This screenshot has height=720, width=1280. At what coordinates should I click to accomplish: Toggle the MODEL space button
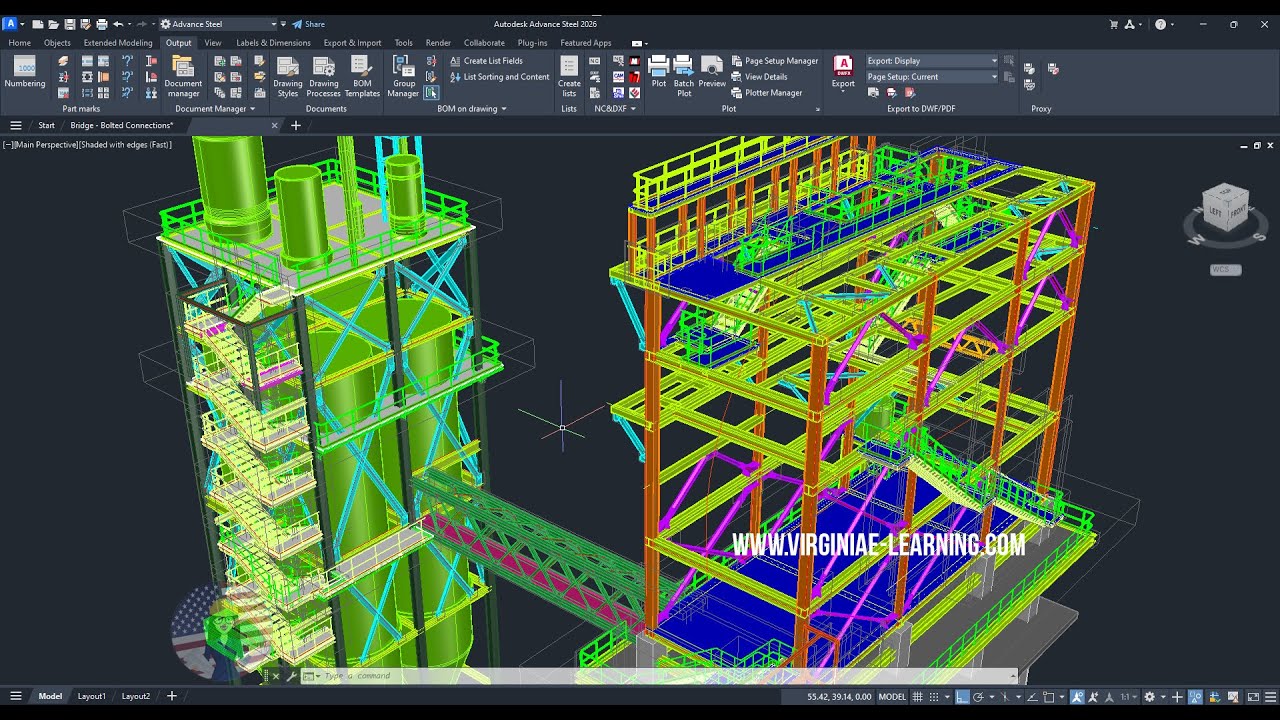pos(892,697)
